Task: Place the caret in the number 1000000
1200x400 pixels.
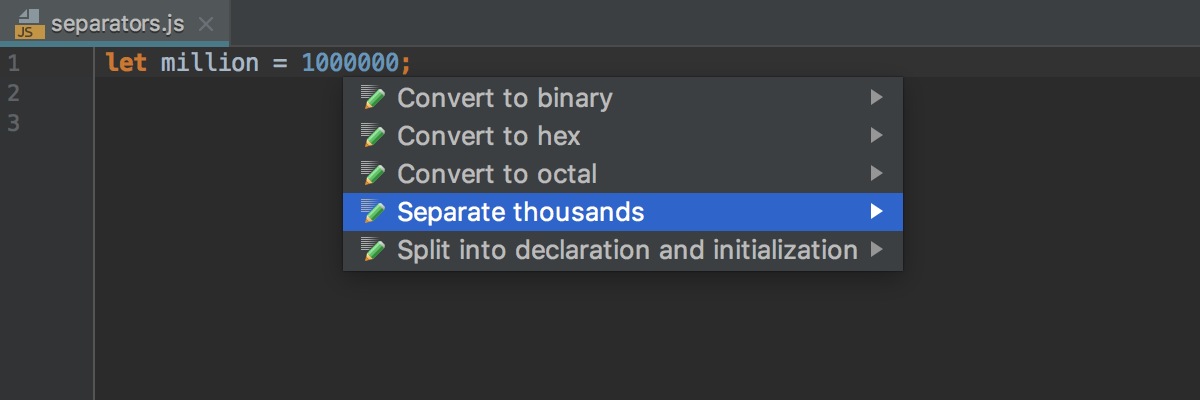Action: [x=350, y=63]
